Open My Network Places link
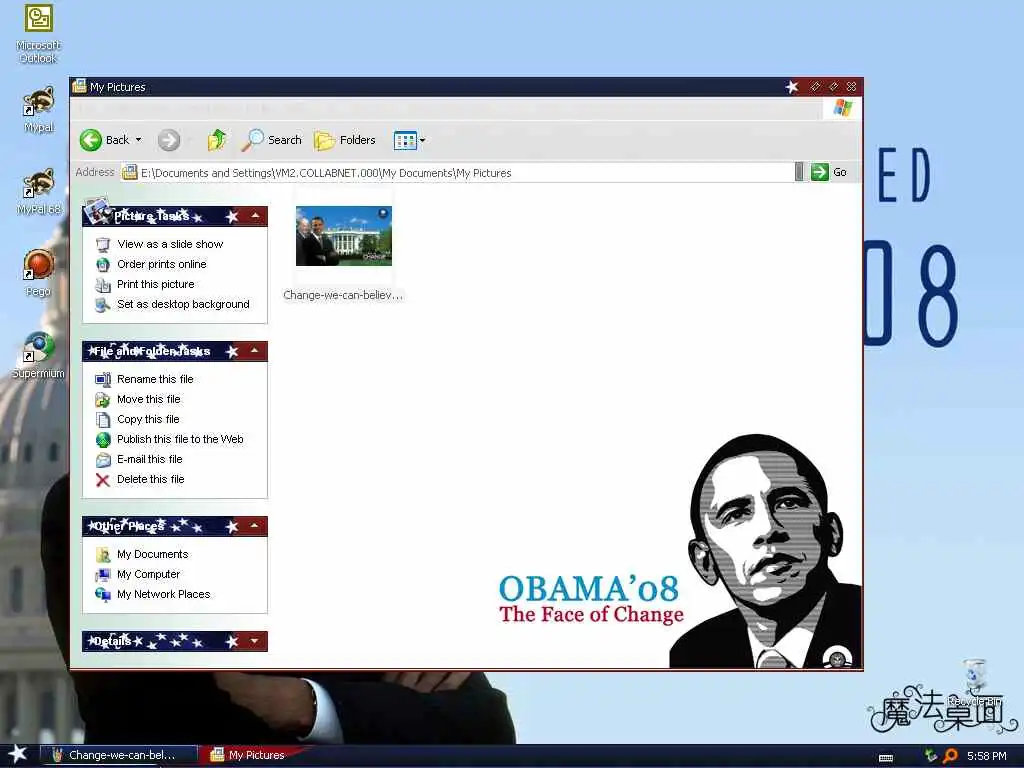The image size is (1024, 768). tap(163, 594)
